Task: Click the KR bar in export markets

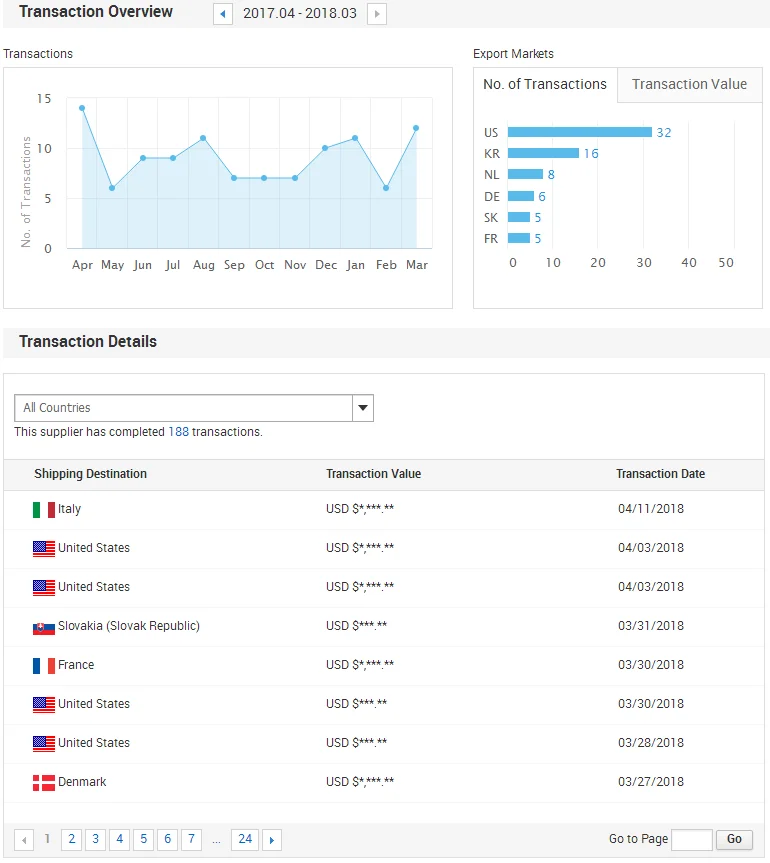Action: pyautogui.click(x=543, y=153)
